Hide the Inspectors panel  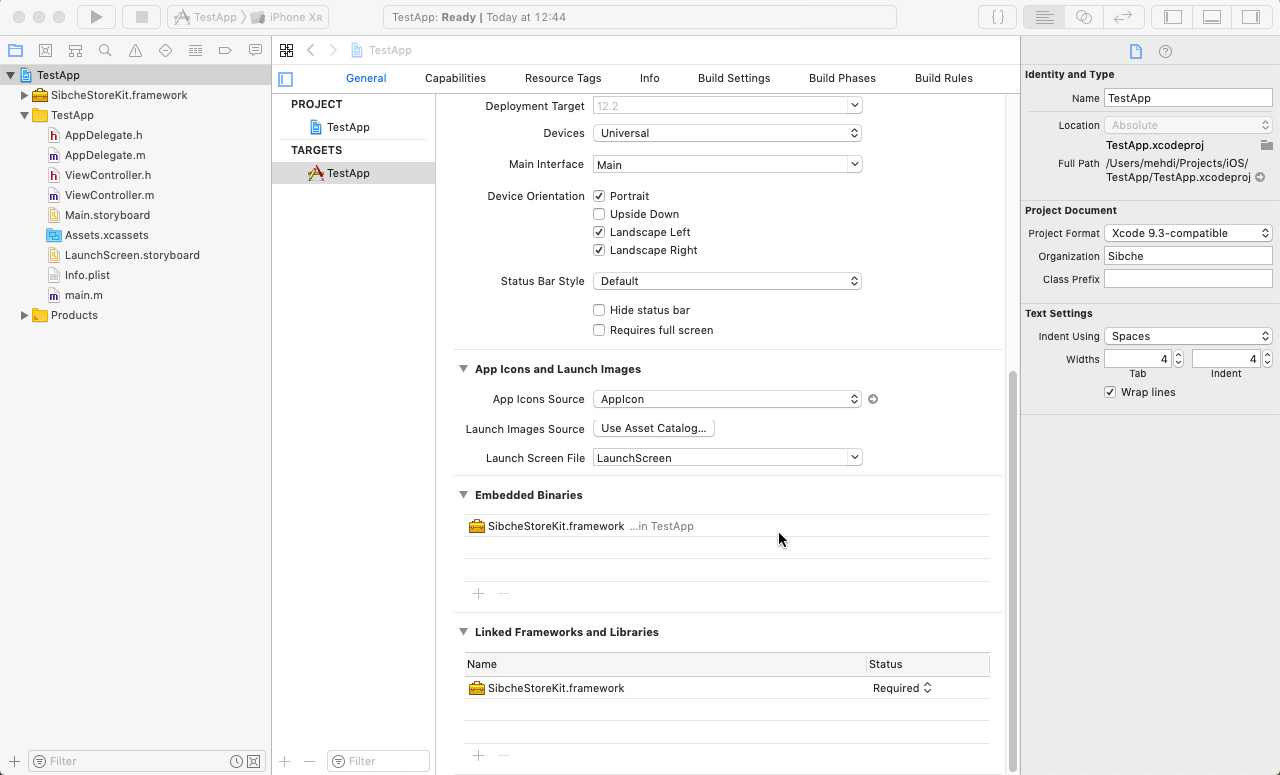[x=1250, y=17]
